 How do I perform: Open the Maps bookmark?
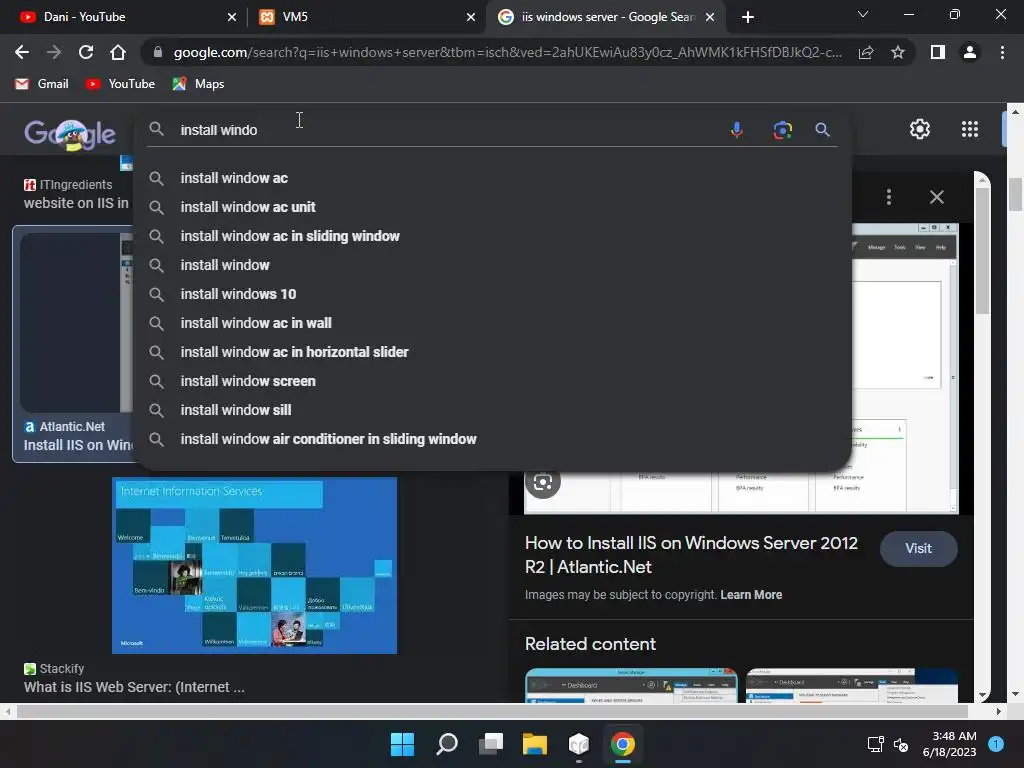[198, 84]
